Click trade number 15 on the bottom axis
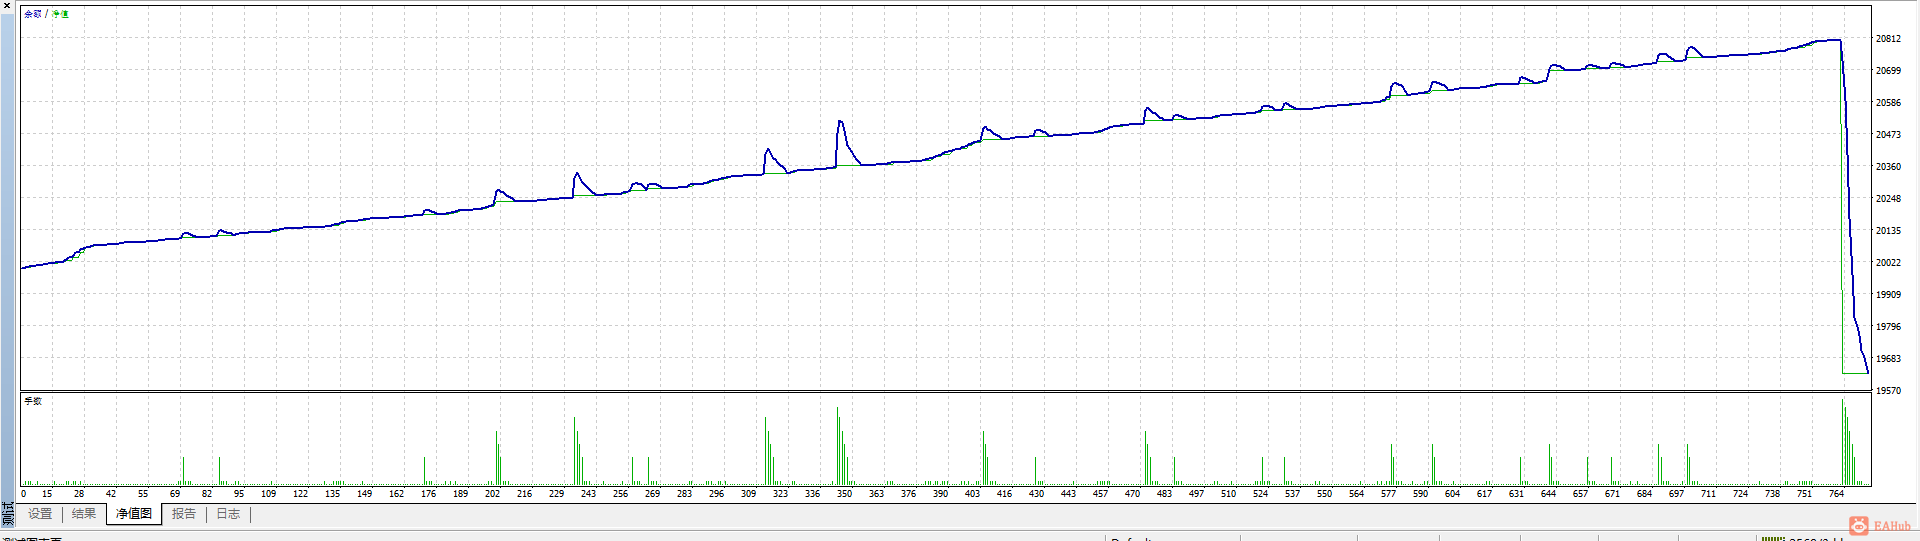1920x541 pixels. (47, 494)
